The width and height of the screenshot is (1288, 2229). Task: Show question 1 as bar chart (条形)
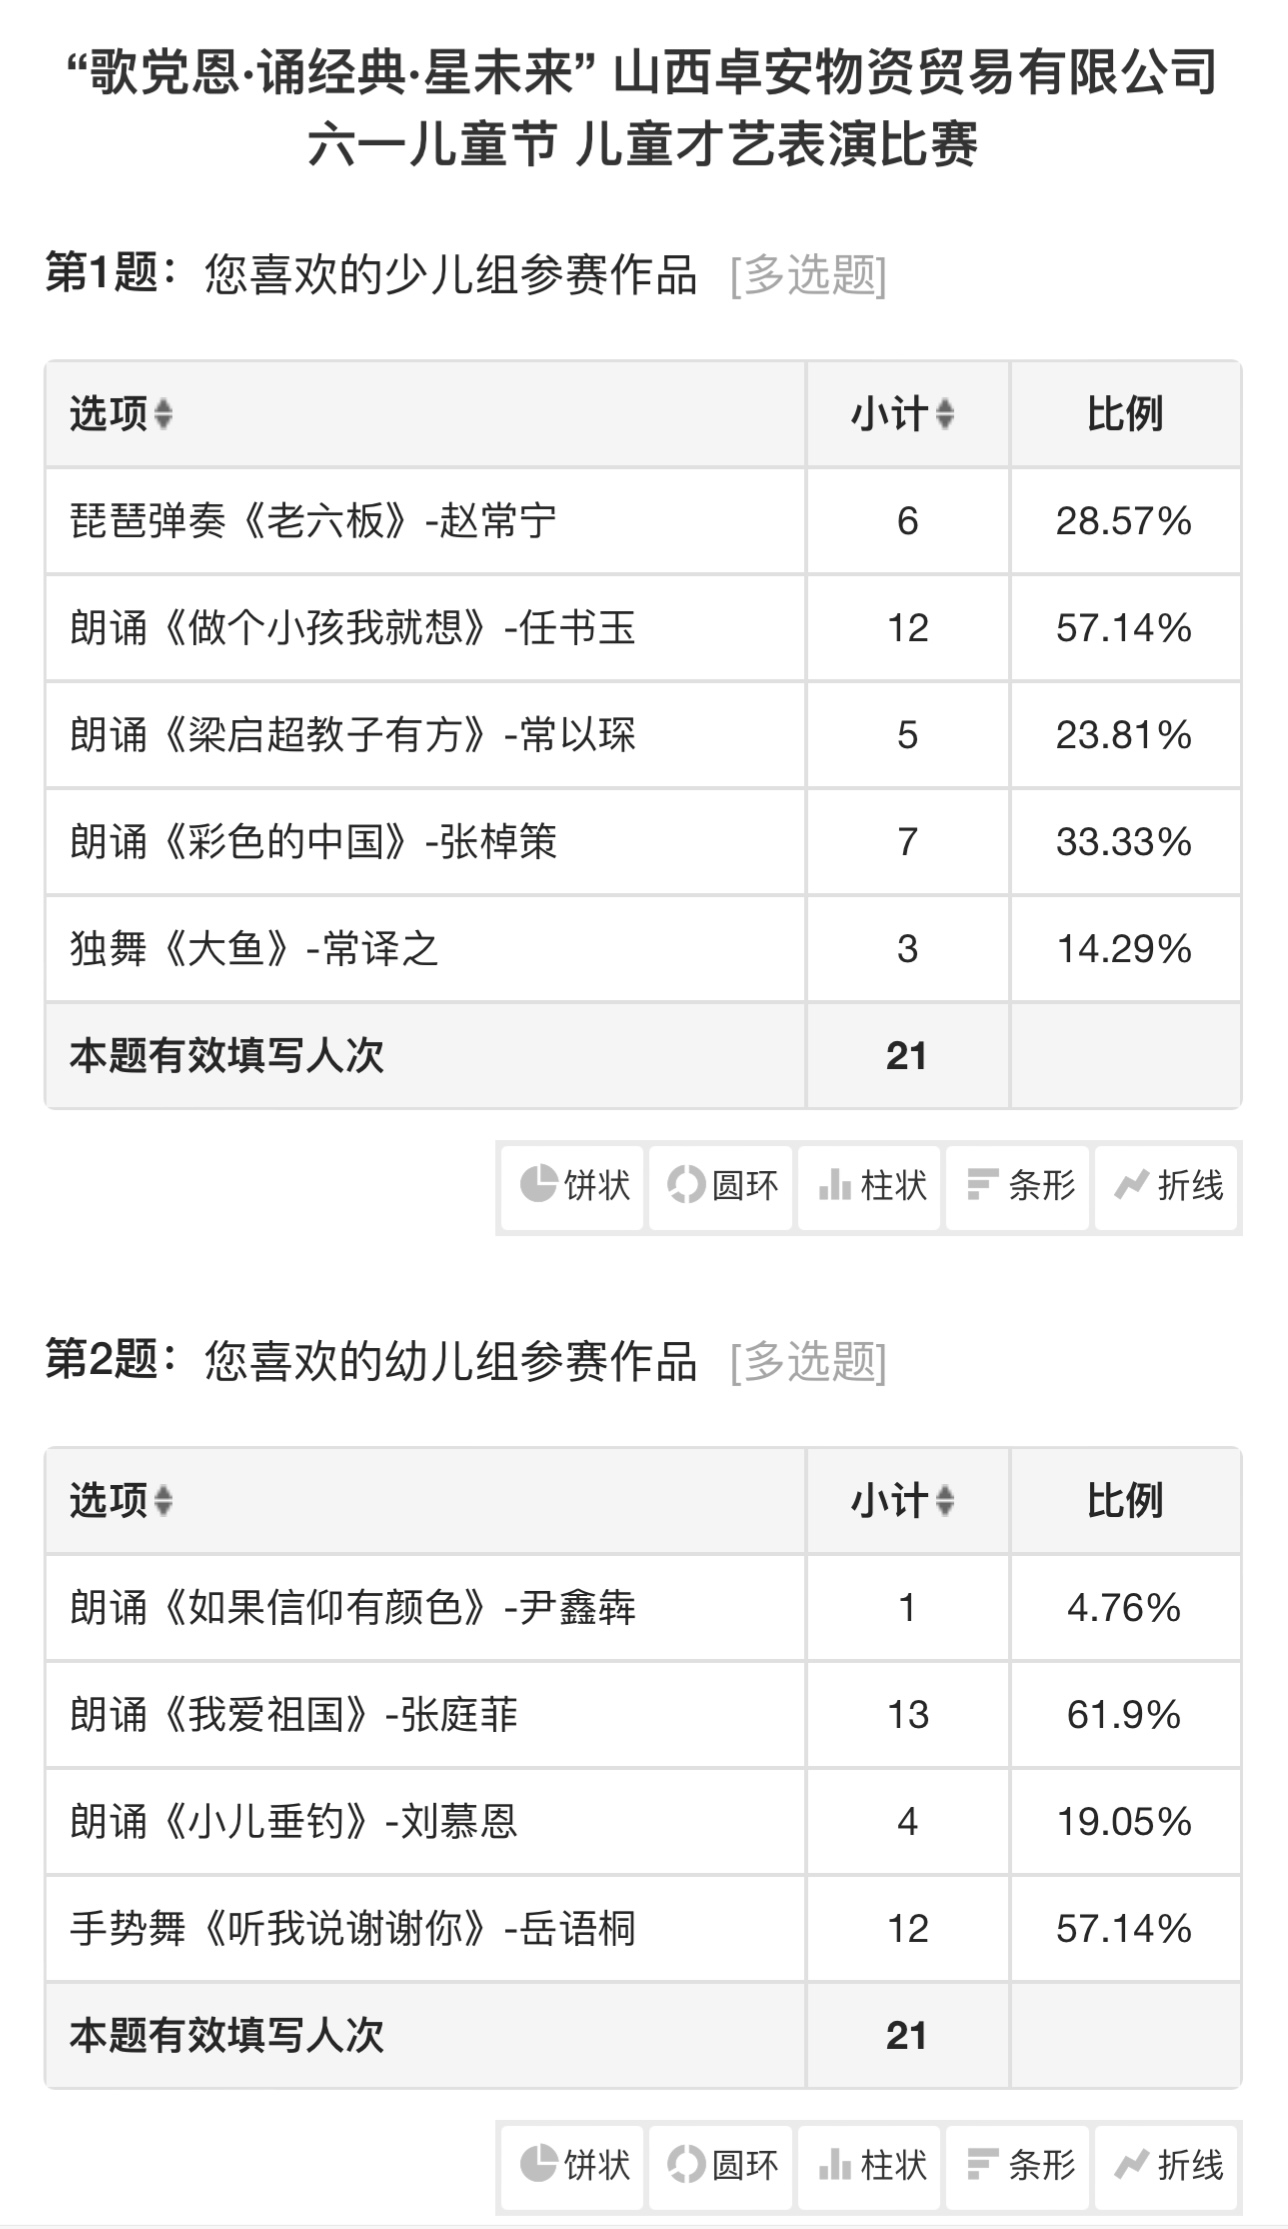[1018, 1187]
